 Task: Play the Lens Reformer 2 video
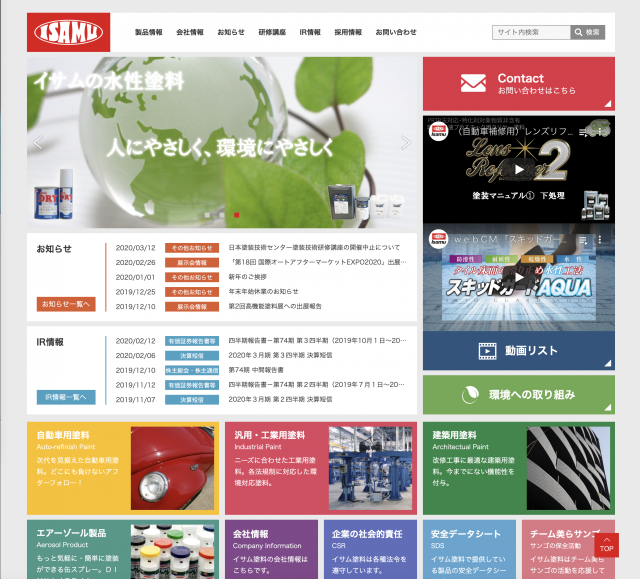click(519, 169)
